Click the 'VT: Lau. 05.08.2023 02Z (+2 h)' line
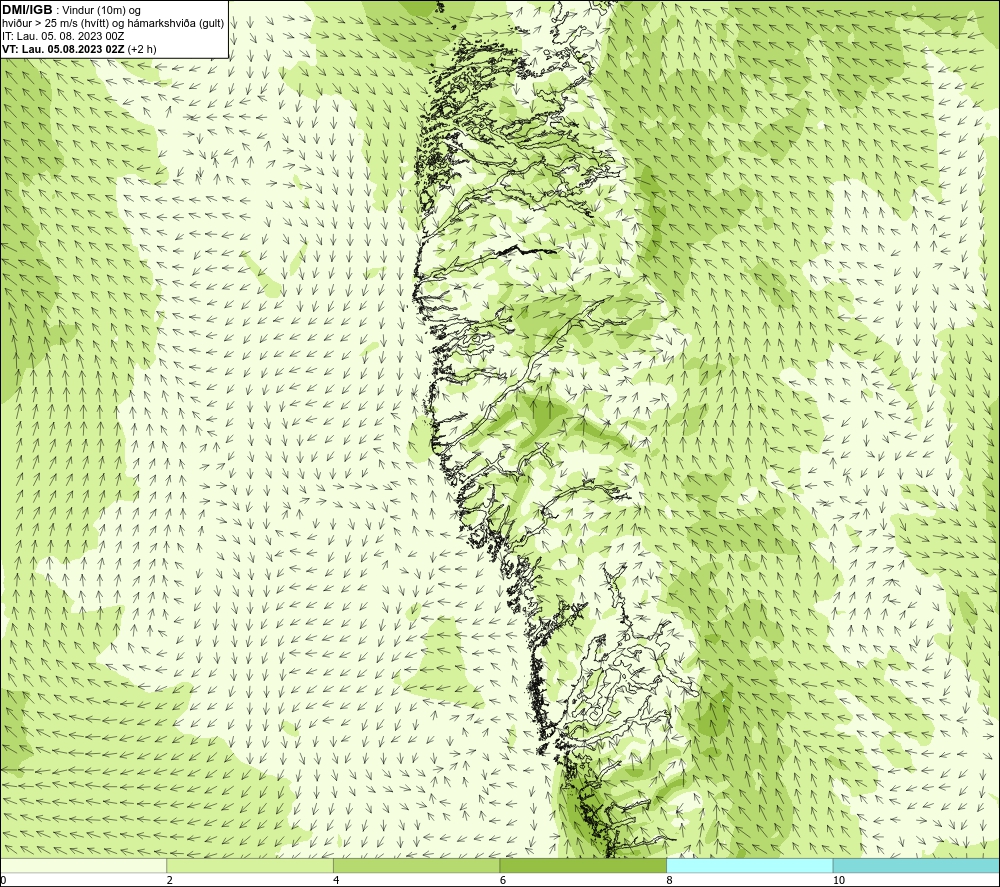 [79, 48]
